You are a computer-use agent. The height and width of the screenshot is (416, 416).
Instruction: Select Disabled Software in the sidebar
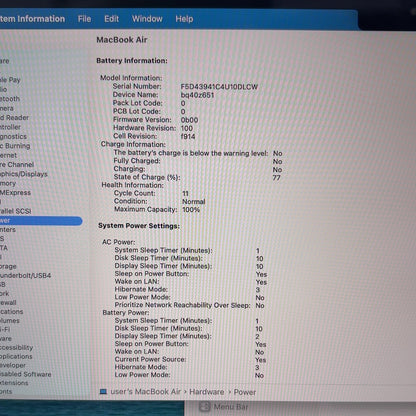point(26,374)
